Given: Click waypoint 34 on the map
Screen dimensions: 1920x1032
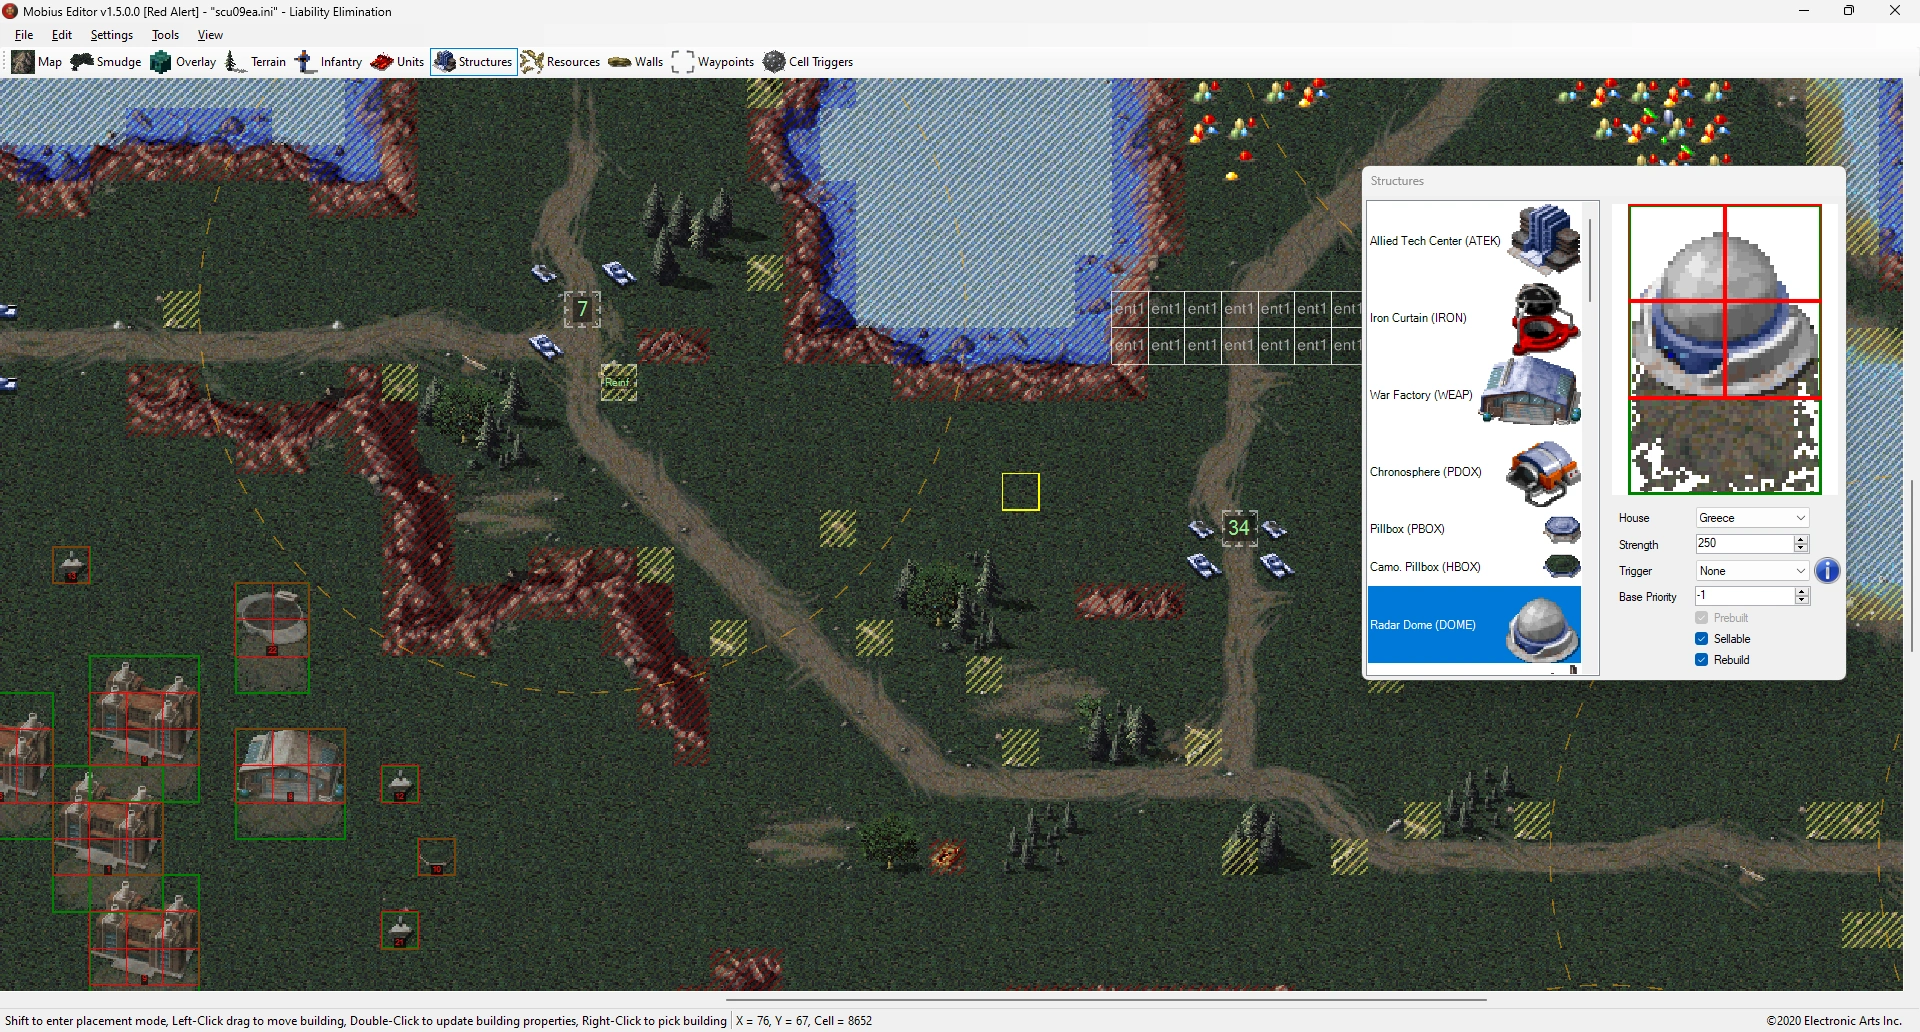Looking at the screenshot, I should [x=1239, y=528].
